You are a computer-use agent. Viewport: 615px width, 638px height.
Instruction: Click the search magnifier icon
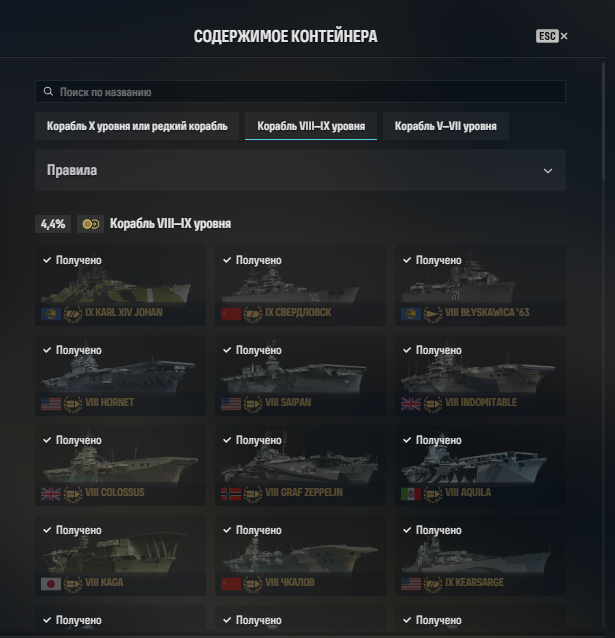(x=48, y=92)
